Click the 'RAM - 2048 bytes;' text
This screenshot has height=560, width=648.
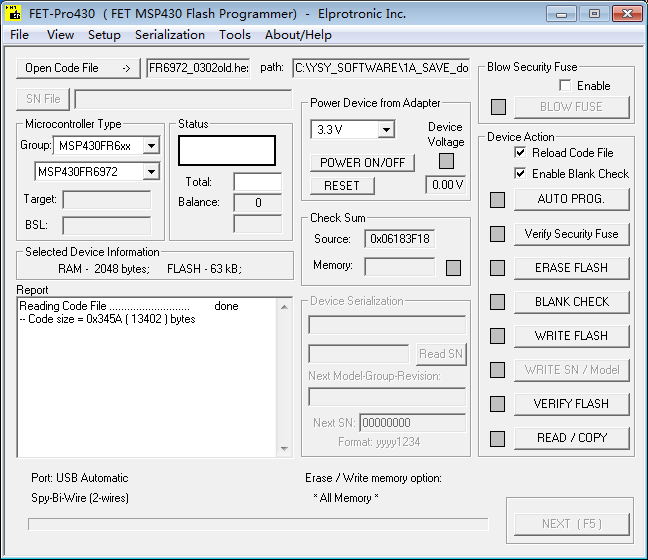coord(104,269)
